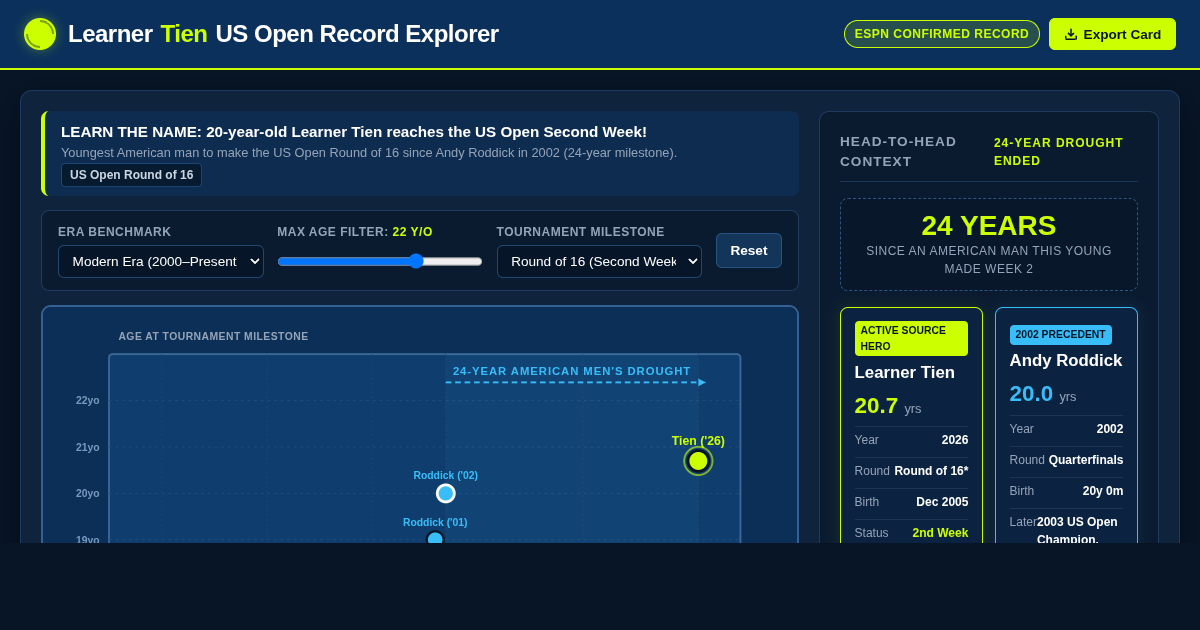Viewport: 1200px width, 630px height.
Task: Click the Quarterfinals round value
Action: [1086, 460]
